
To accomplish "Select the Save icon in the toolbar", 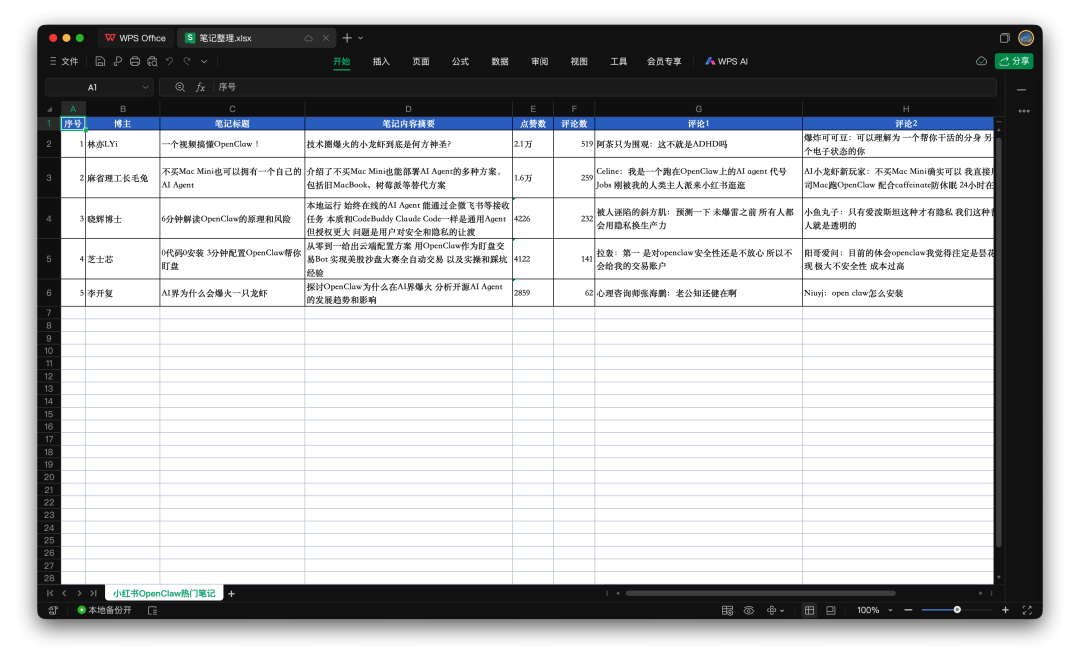I will 100,61.
